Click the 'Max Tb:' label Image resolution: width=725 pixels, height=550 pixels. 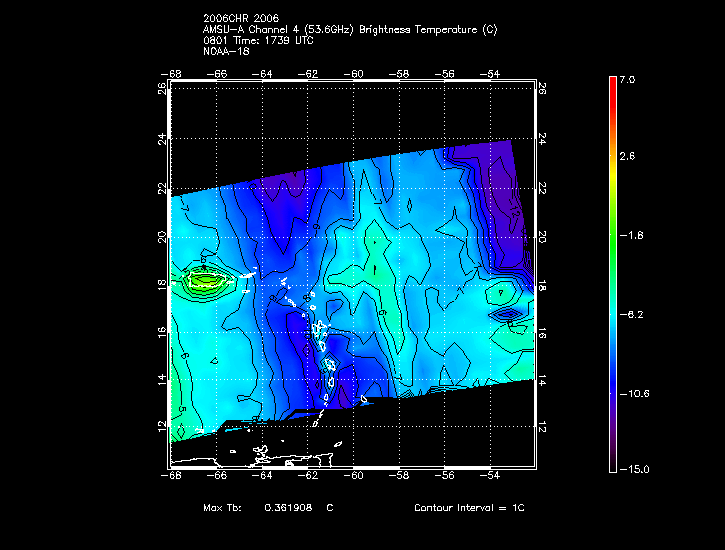222,508
